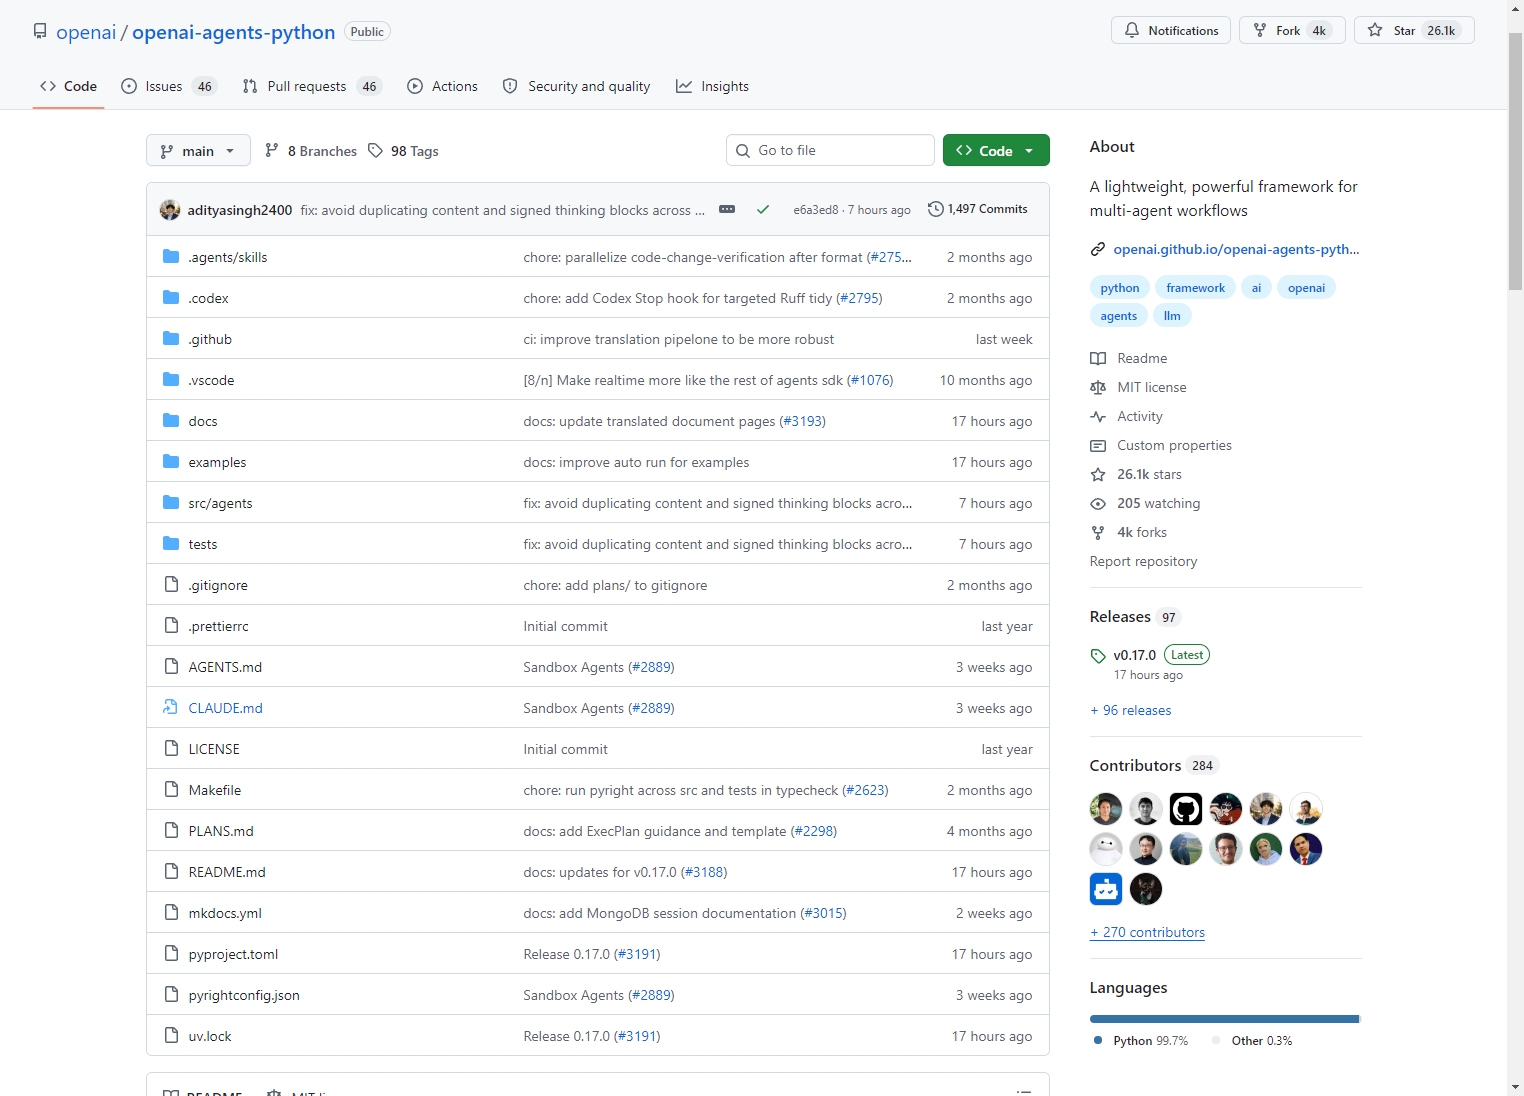
Task: Open the .vscode folder icon
Action: coord(171,379)
